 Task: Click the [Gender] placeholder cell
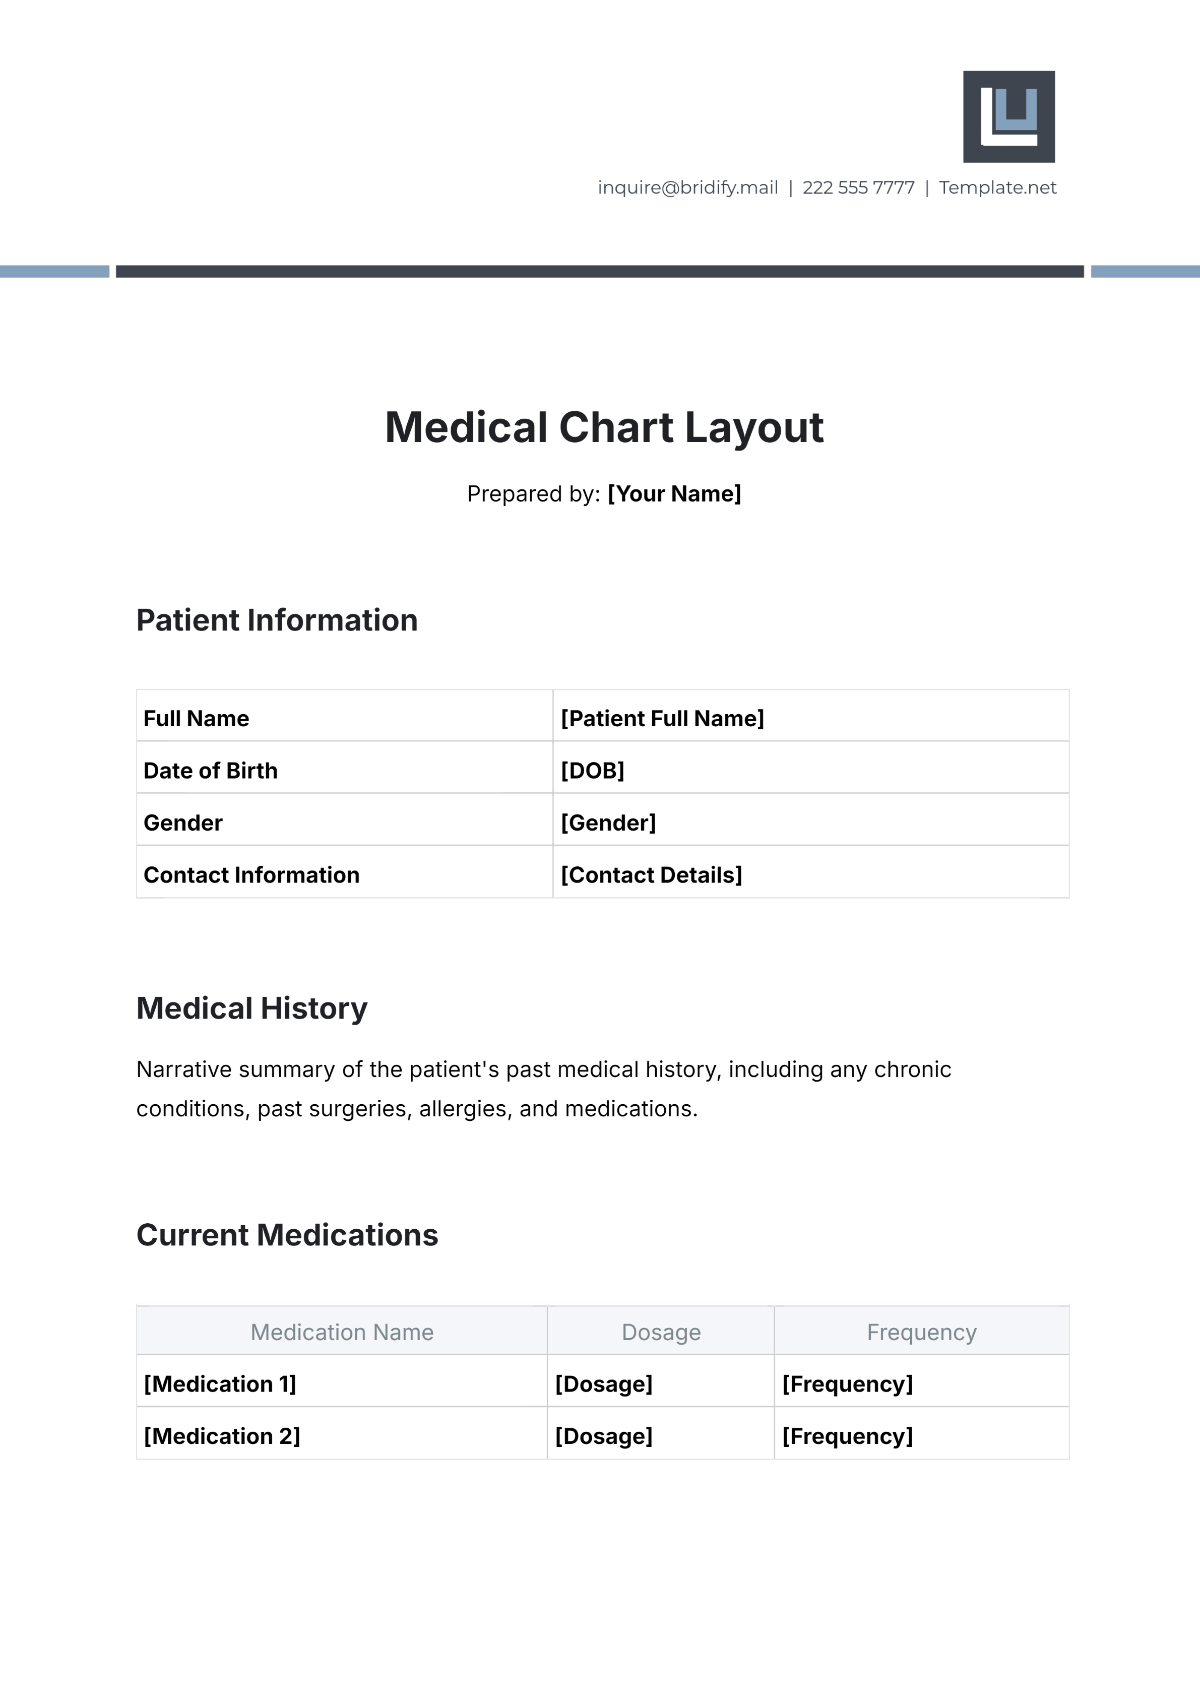[x=608, y=822]
